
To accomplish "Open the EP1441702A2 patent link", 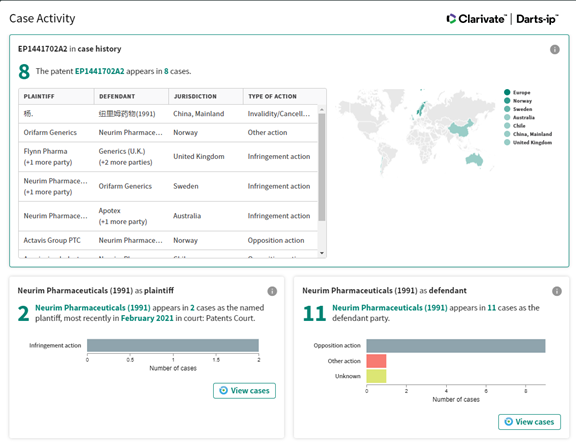I will 100,71.
